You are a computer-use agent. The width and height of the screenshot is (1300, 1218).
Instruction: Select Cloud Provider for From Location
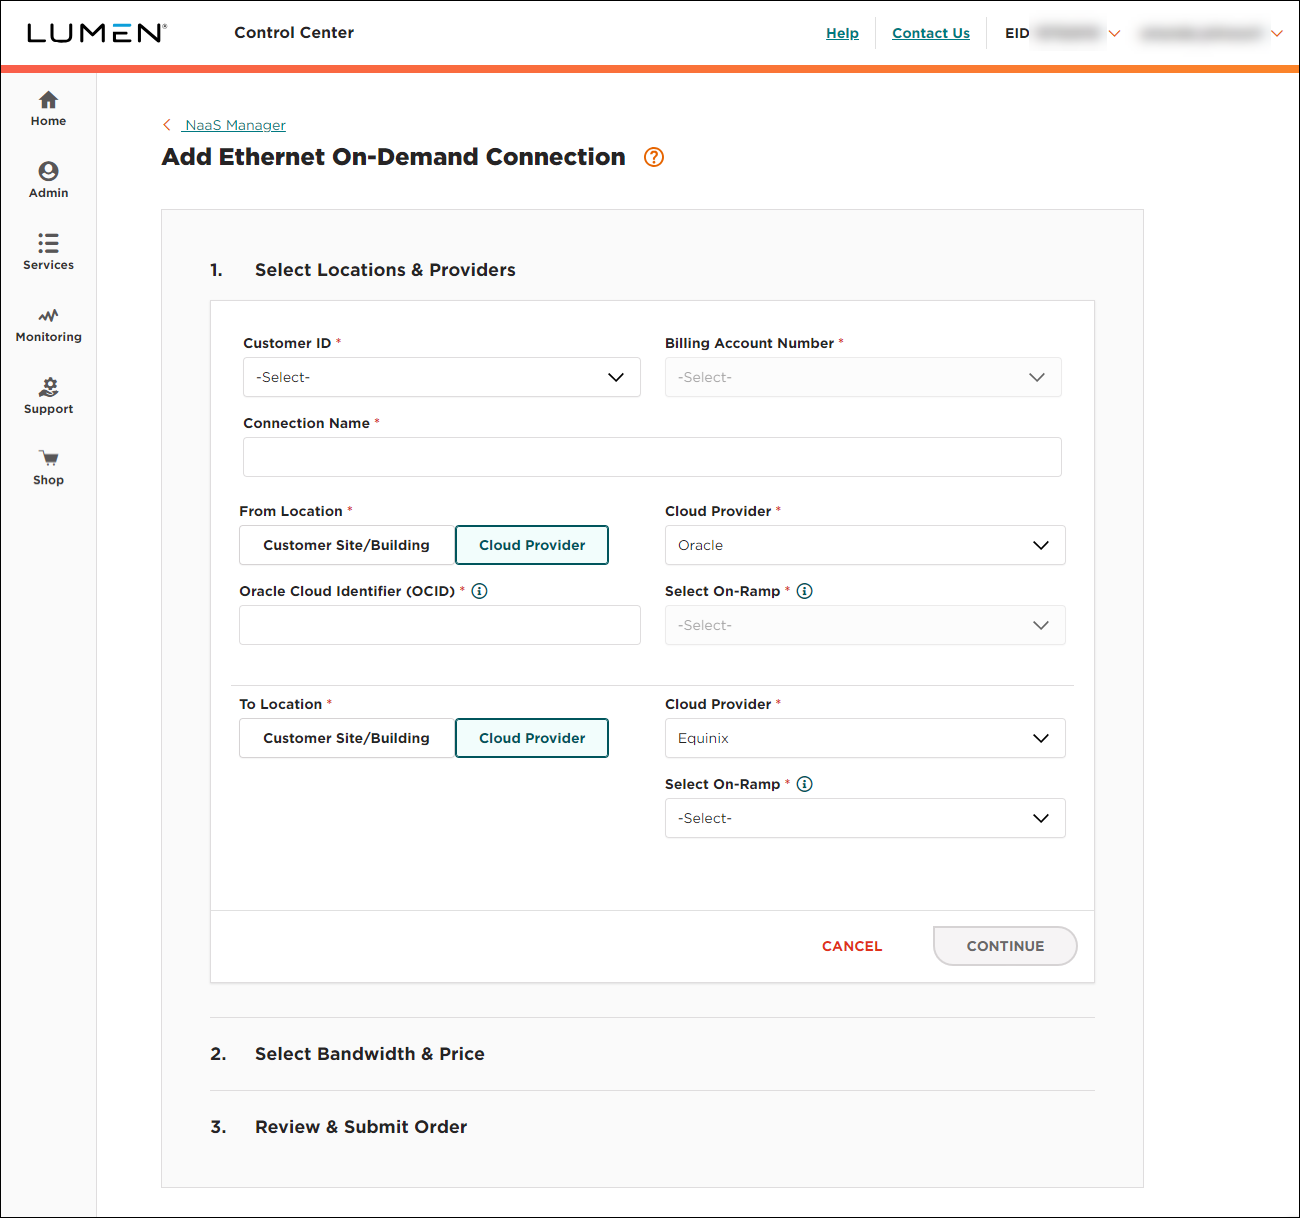click(532, 545)
